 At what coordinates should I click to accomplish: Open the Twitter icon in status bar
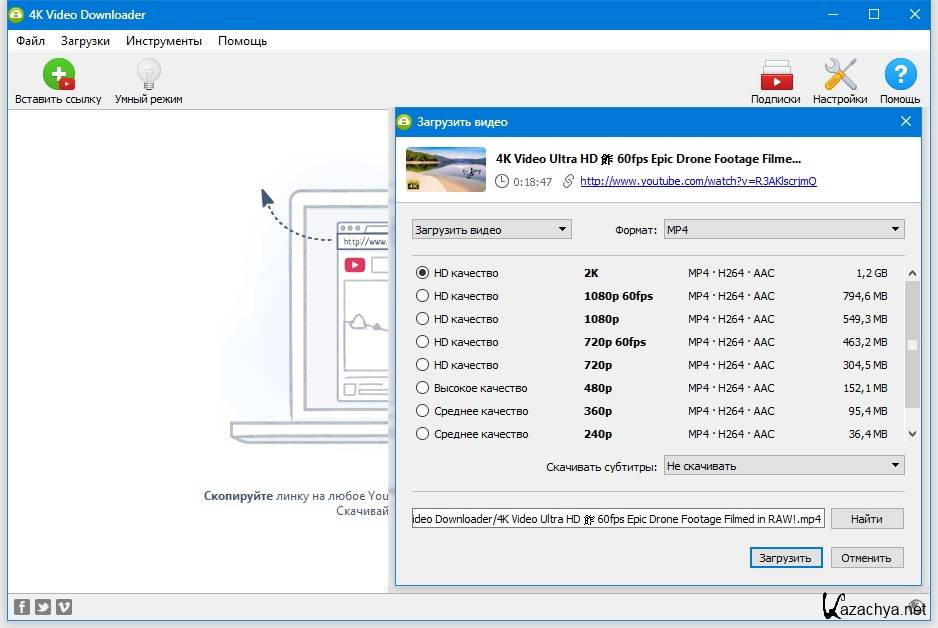coord(43,606)
